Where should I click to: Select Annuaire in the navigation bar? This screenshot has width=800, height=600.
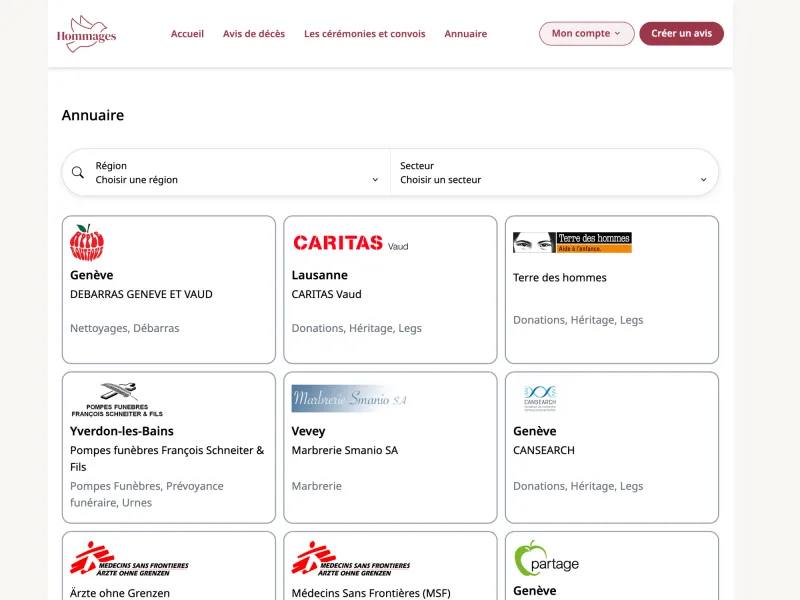click(466, 34)
